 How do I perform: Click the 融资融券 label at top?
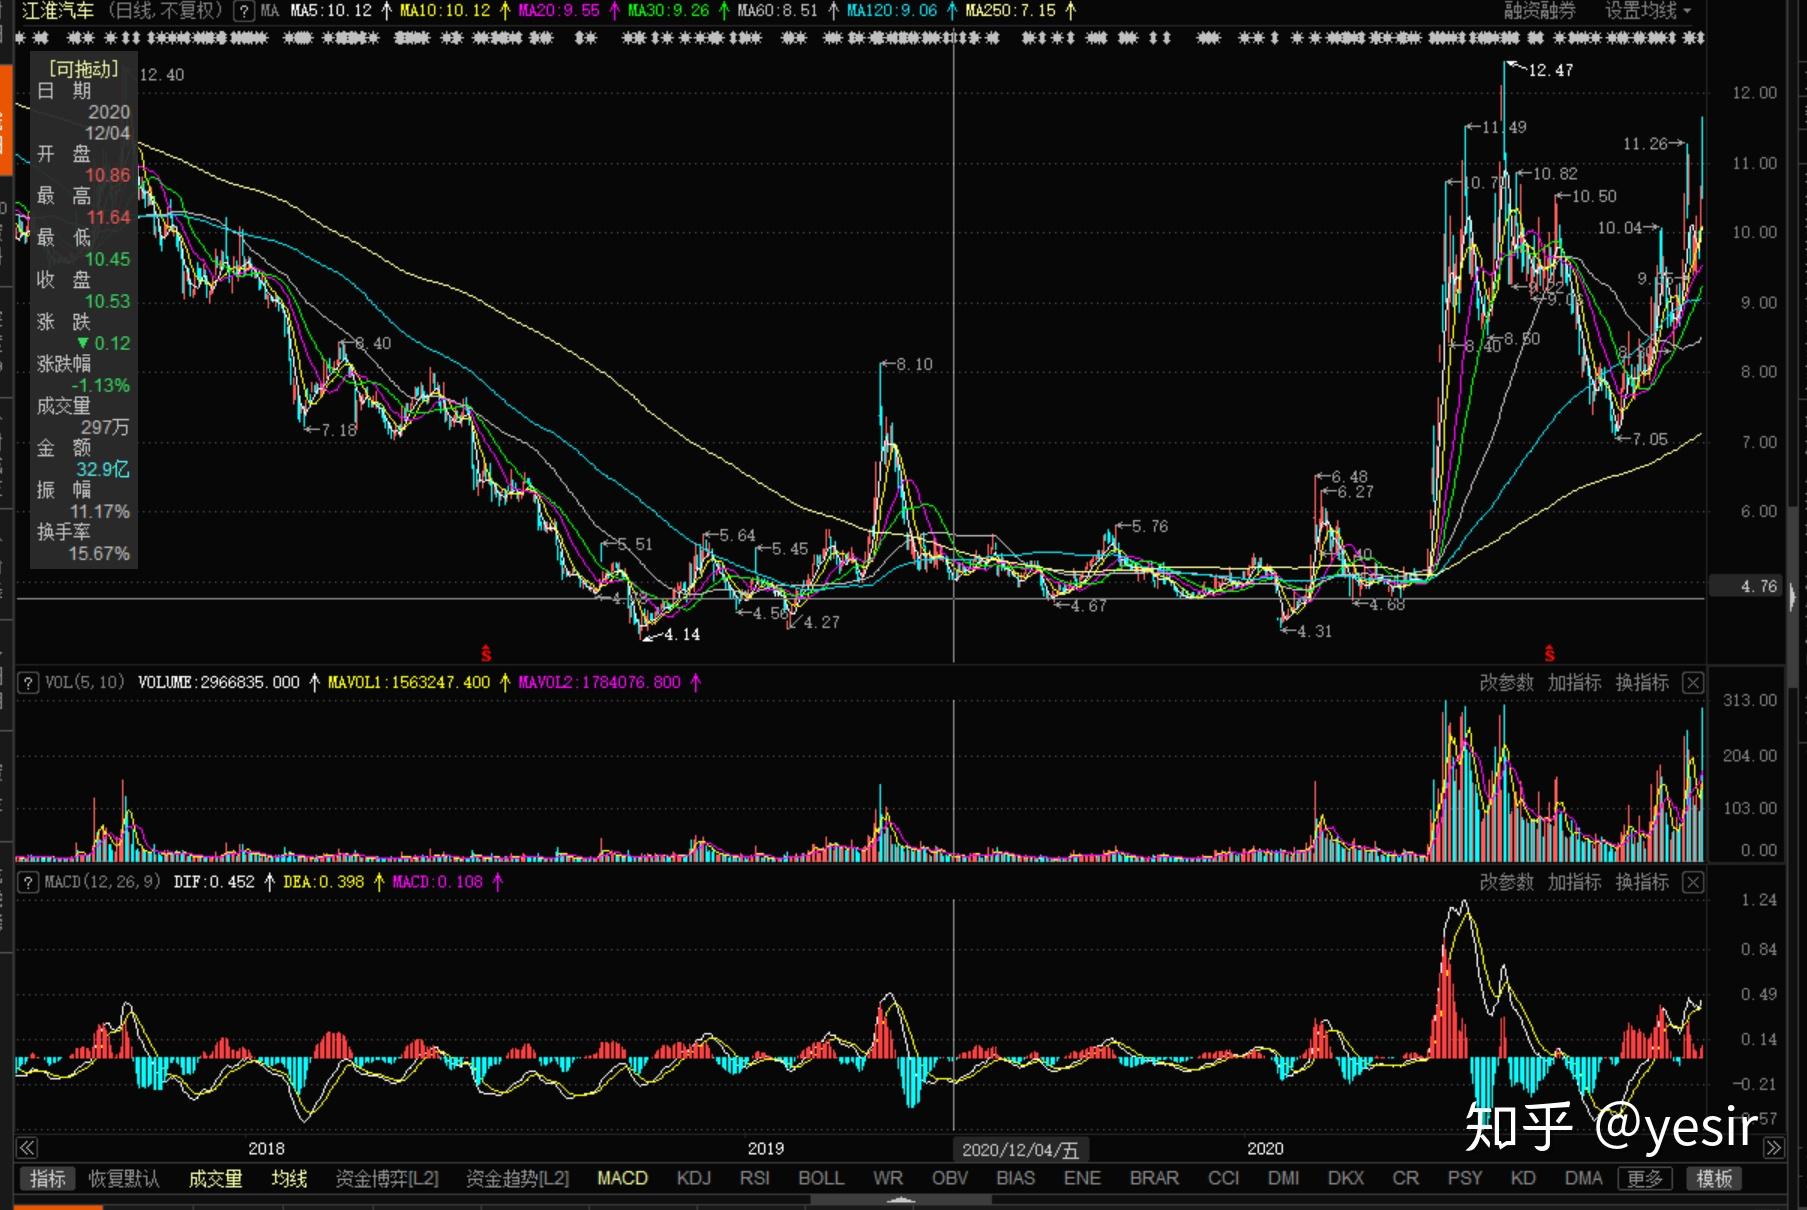pos(1539,11)
